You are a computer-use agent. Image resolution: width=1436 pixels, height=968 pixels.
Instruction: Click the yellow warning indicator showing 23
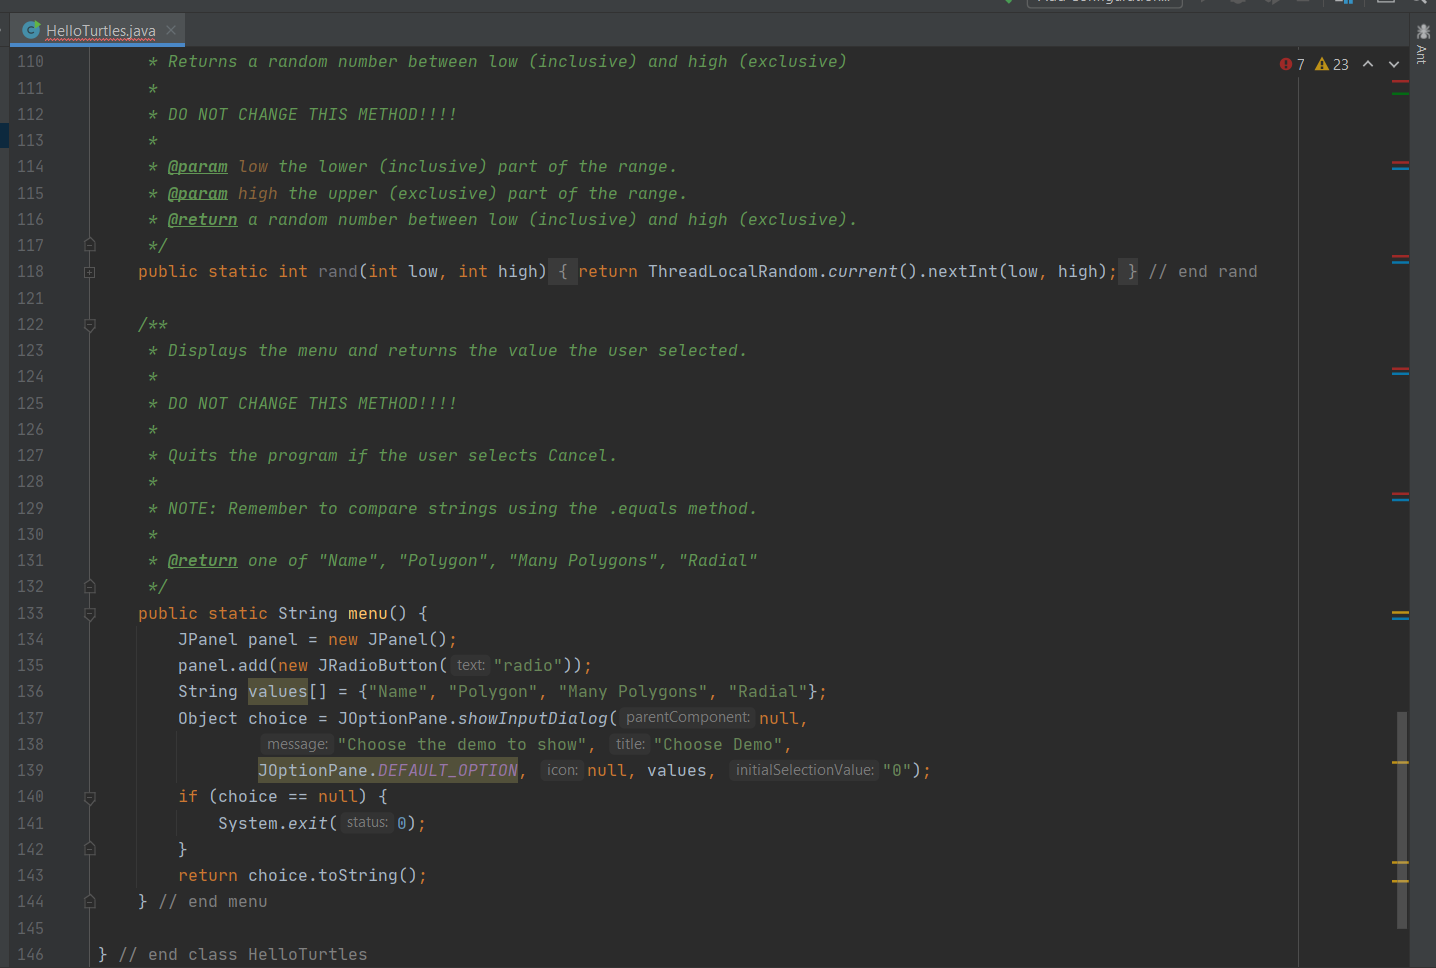1330,63
